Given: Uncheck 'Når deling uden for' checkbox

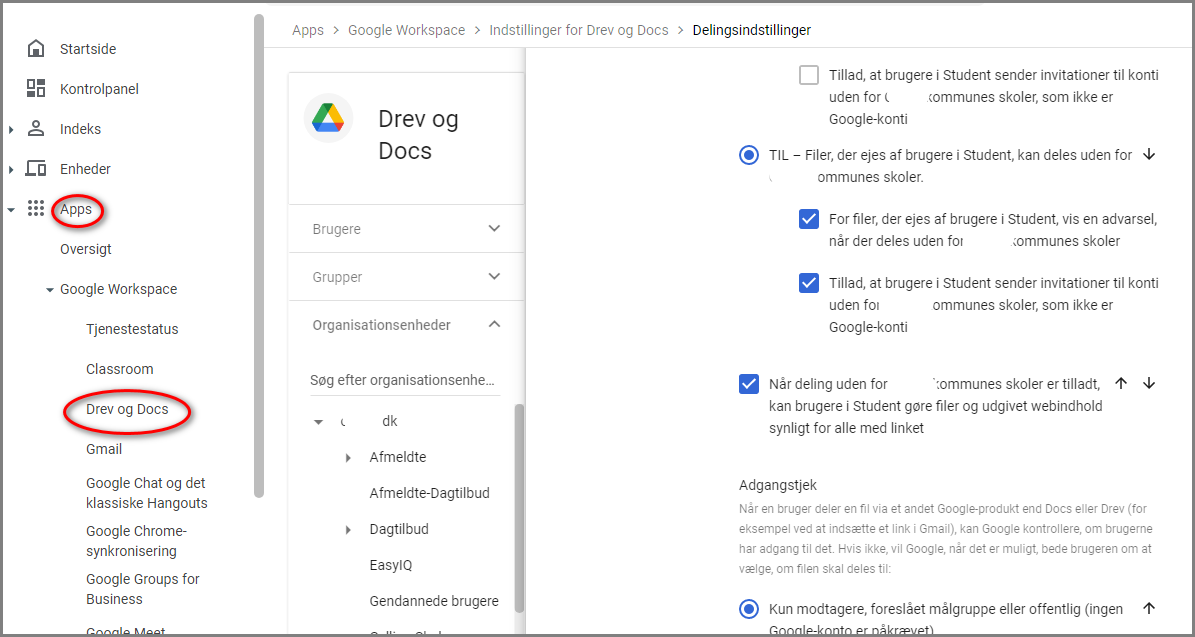Looking at the screenshot, I should point(748,383).
